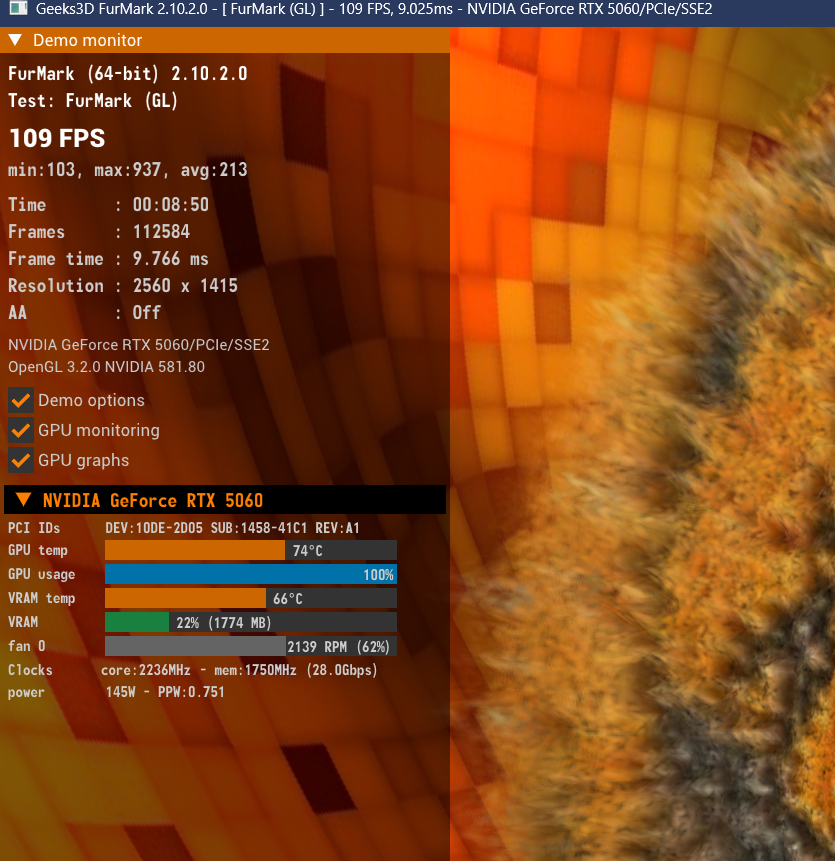
Task: Click the OpenGL 3.2.0 NVIDIA driver line
Action: [x=106, y=367]
